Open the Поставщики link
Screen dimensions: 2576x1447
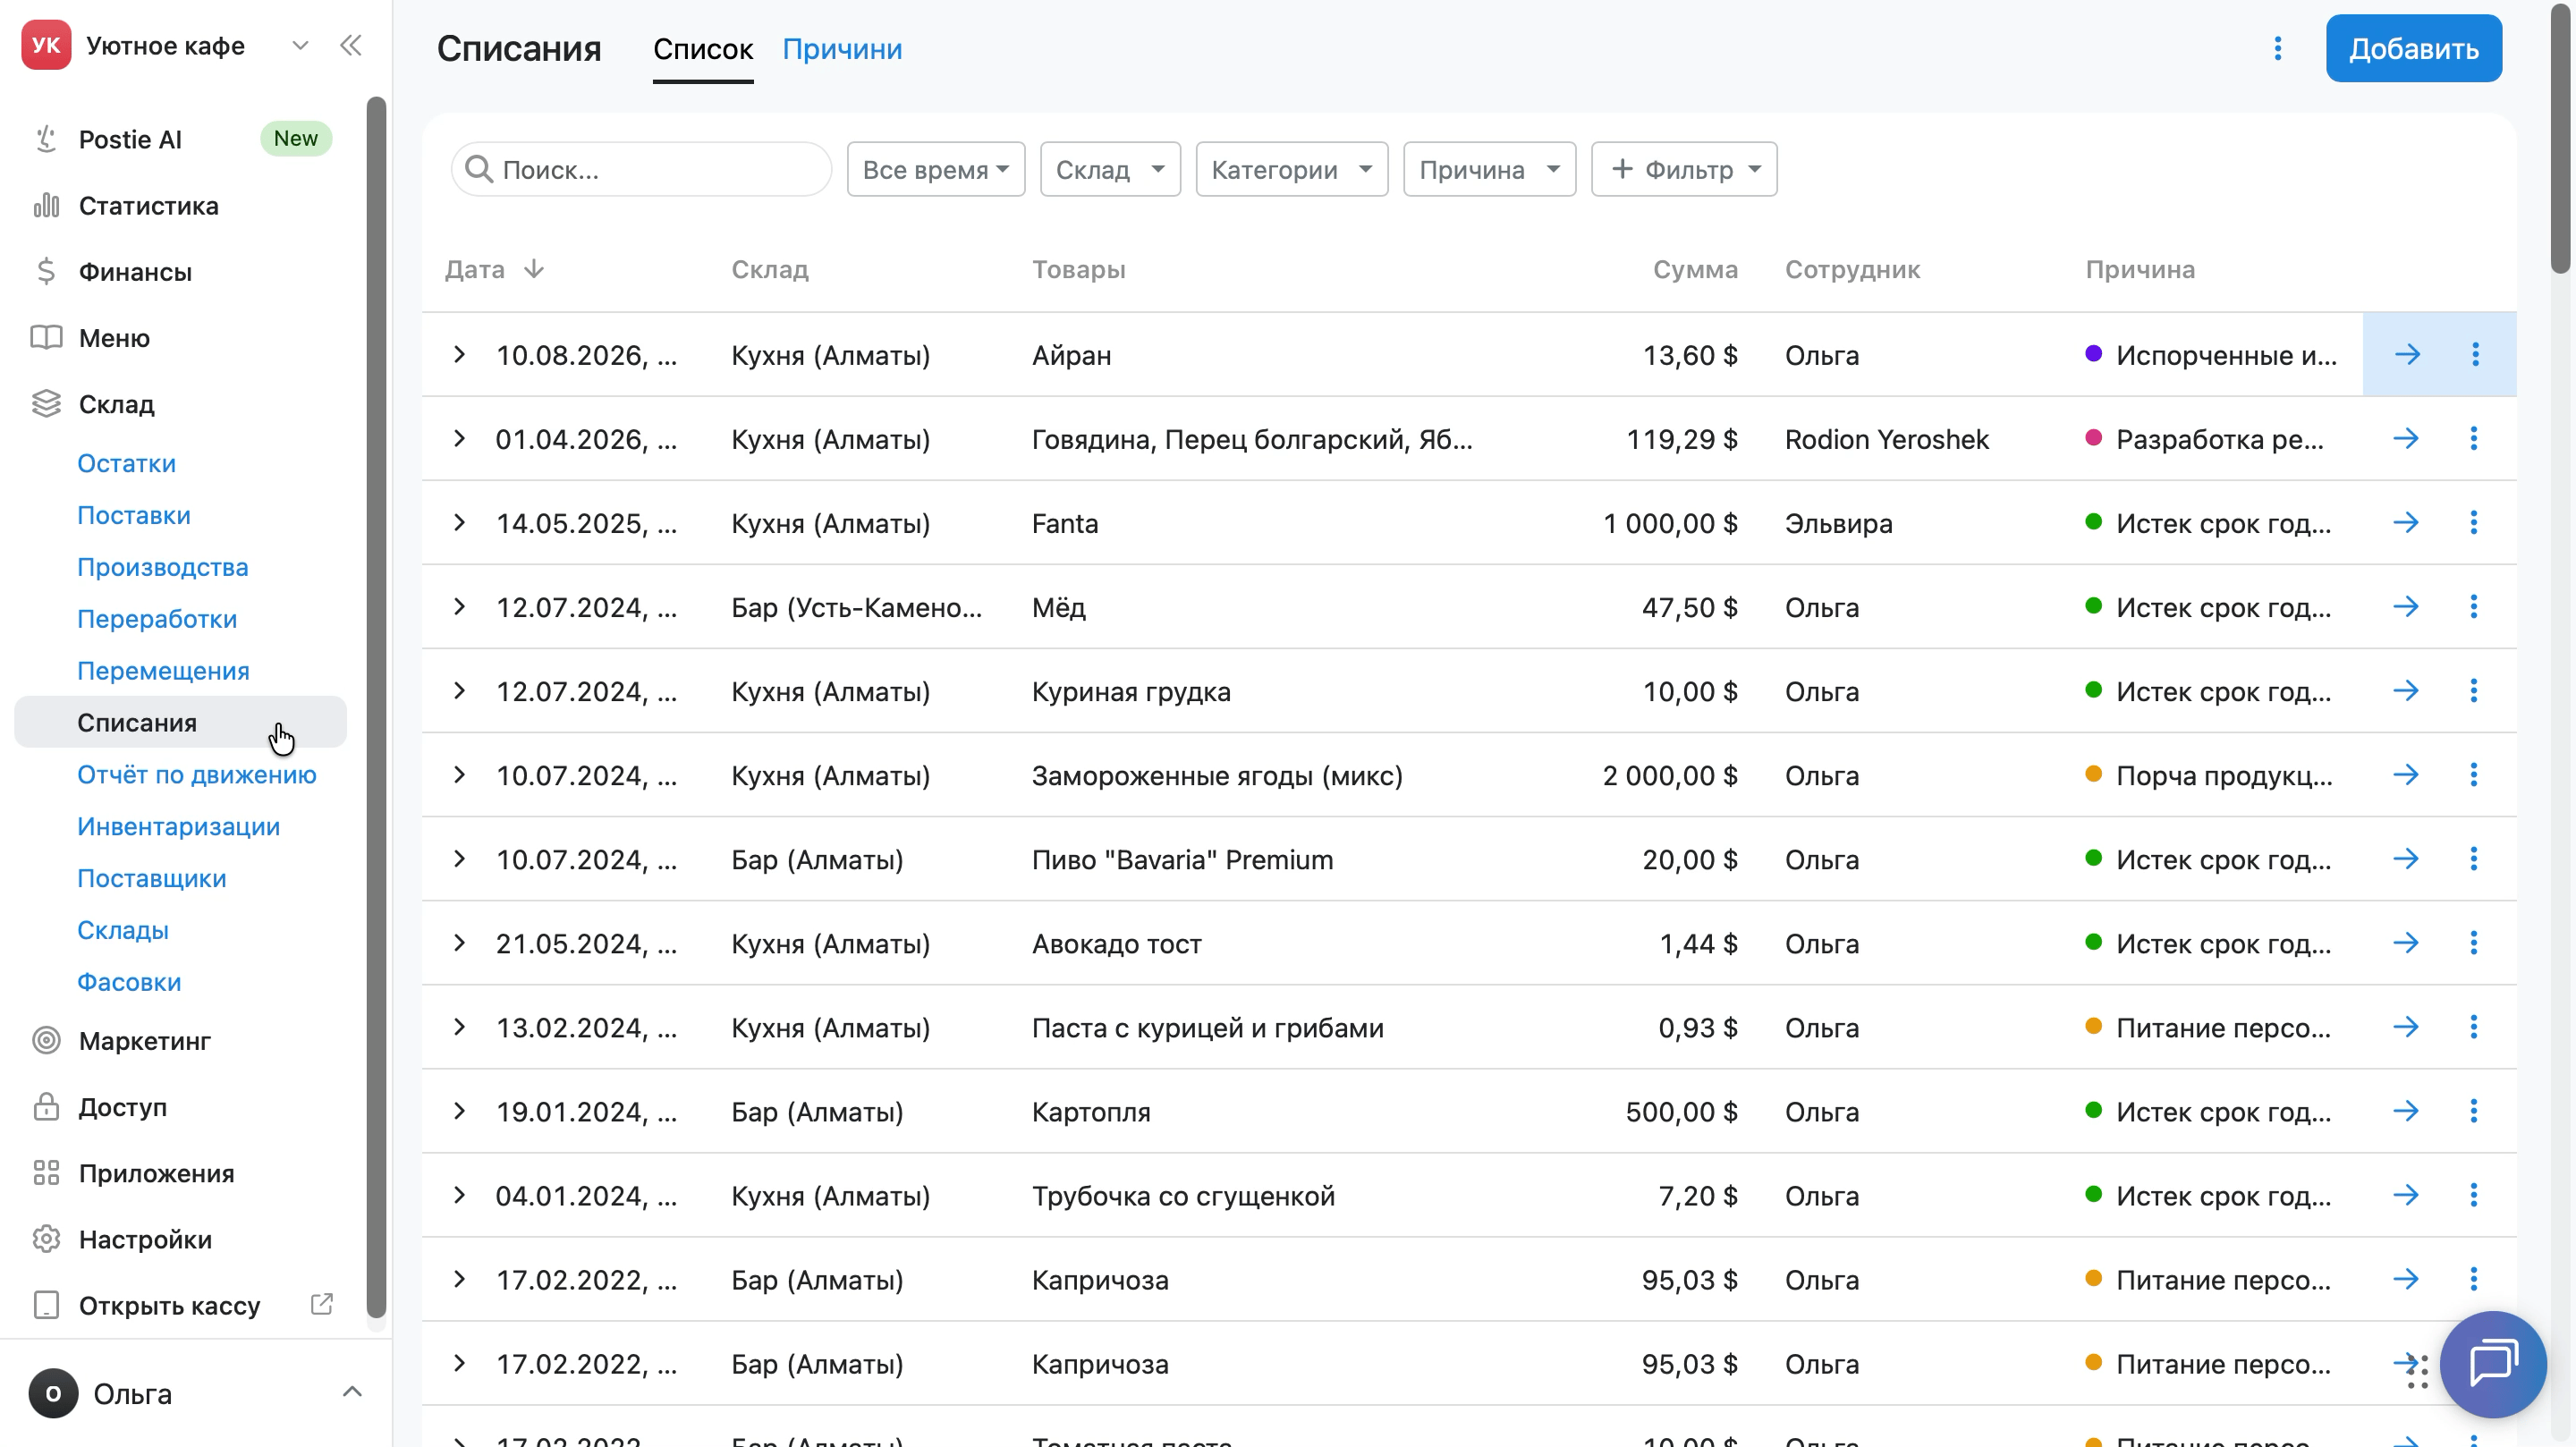click(x=152, y=879)
